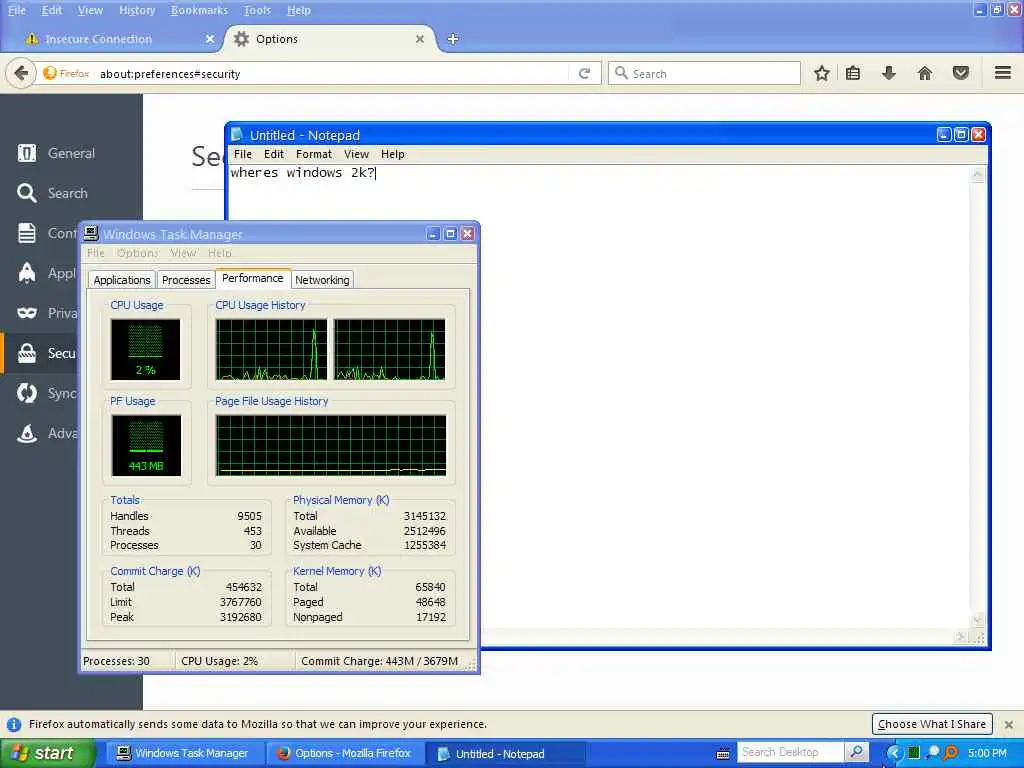
Task: Open Task Manager Help menu
Action: 219,253
